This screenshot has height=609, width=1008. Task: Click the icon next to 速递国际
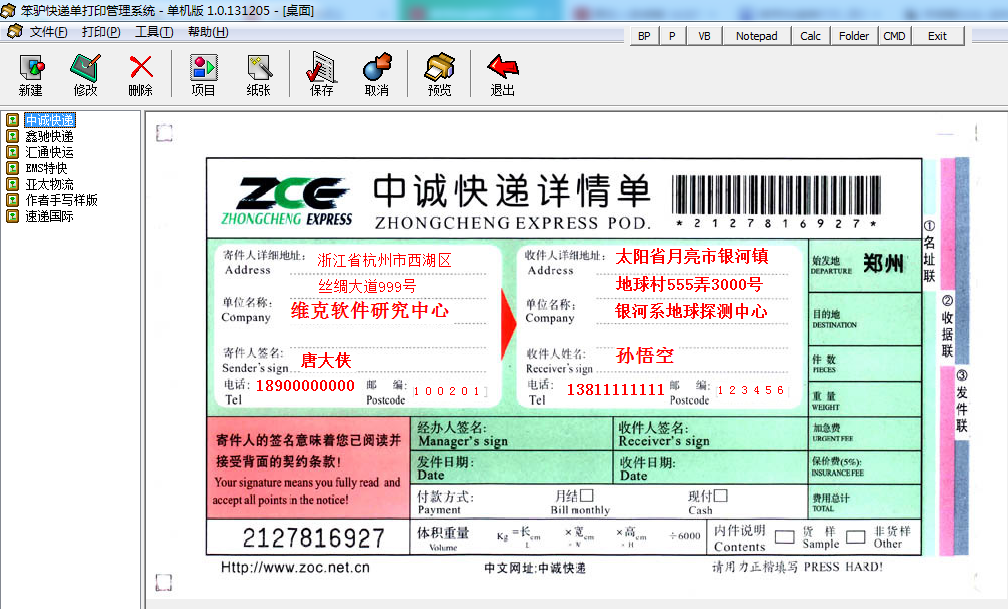click(12, 216)
